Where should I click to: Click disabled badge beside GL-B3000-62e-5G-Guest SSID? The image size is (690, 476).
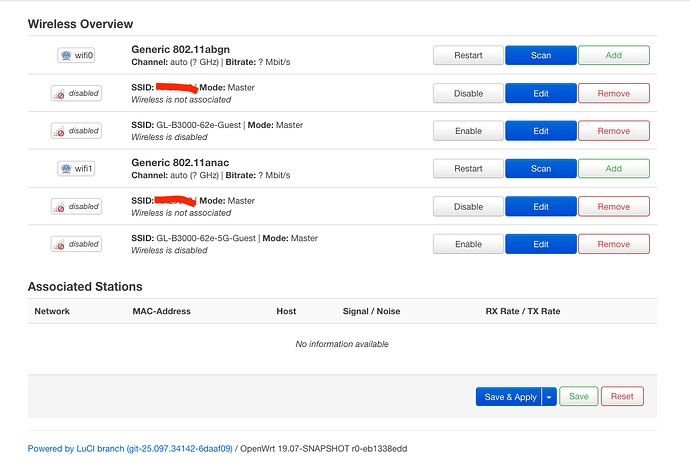click(x=76, y=244)
